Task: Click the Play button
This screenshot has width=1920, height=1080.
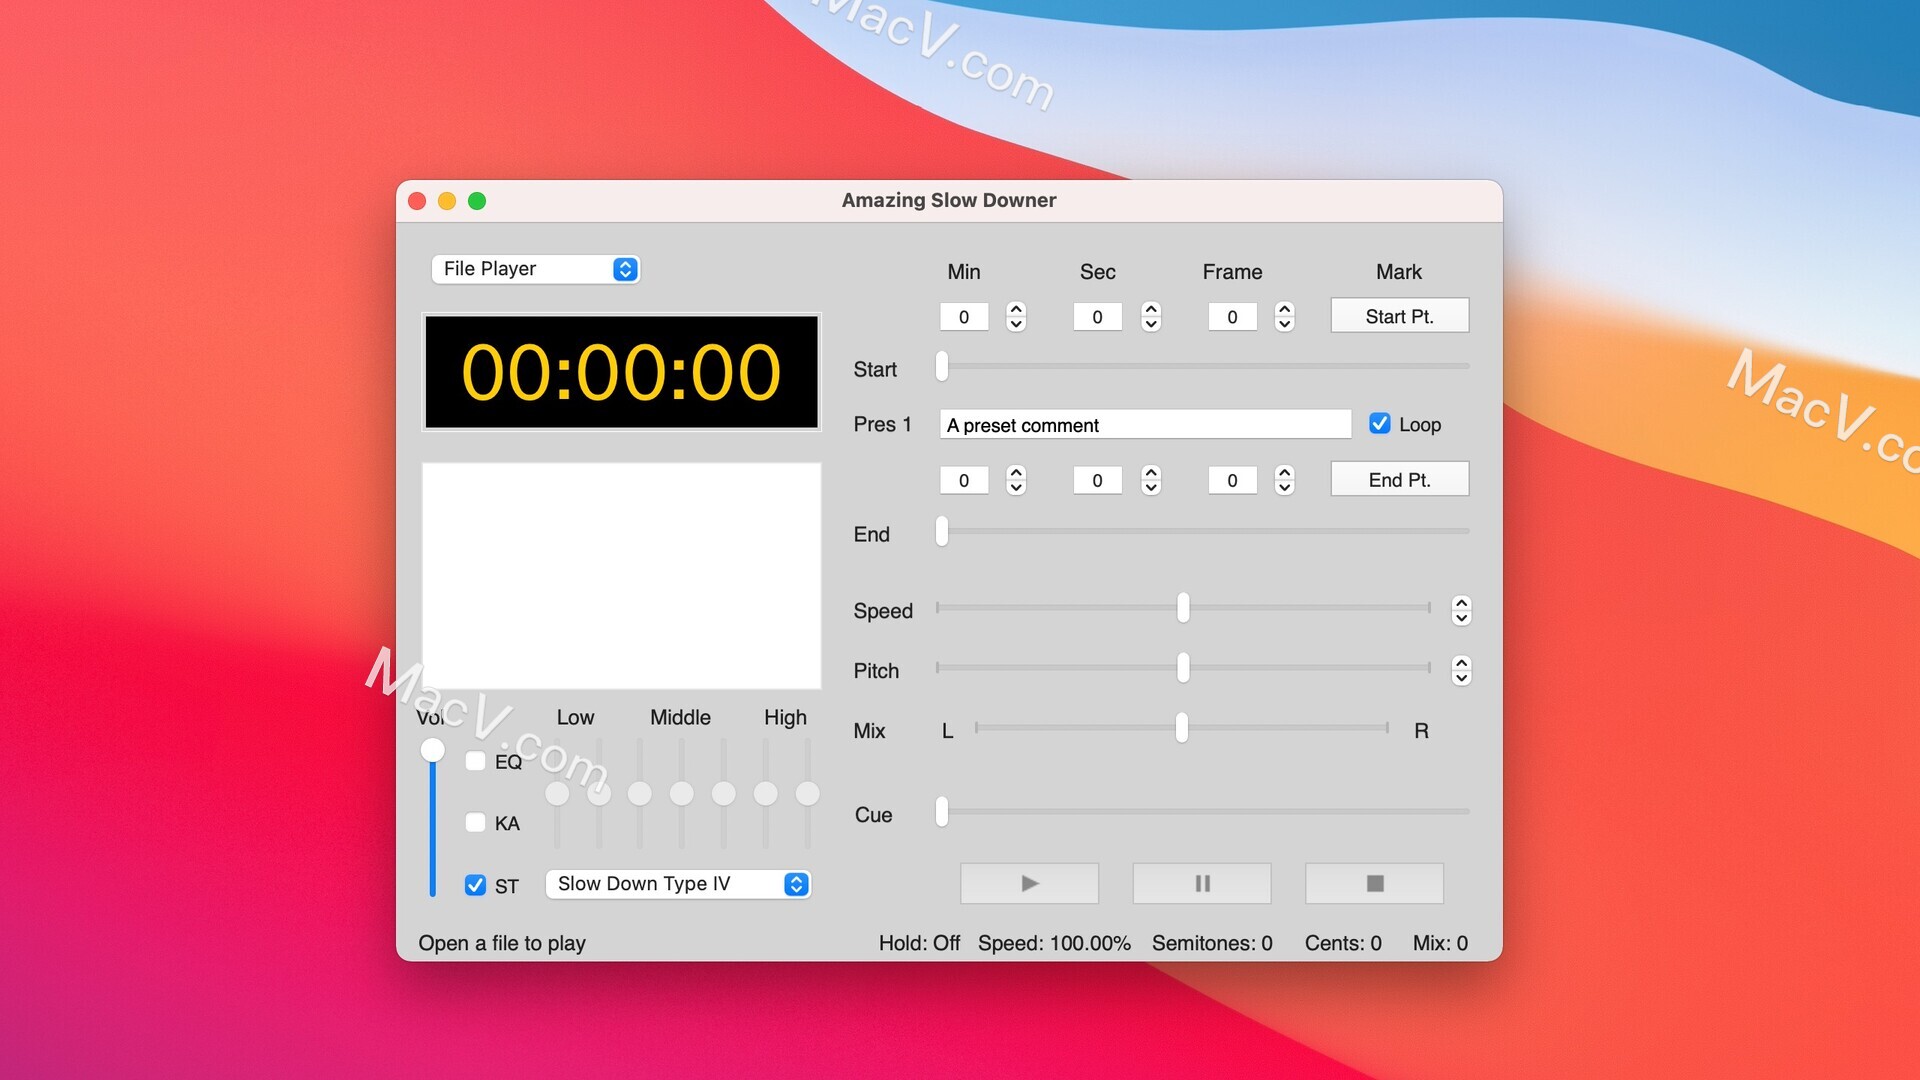Action: coord(1029,883)
